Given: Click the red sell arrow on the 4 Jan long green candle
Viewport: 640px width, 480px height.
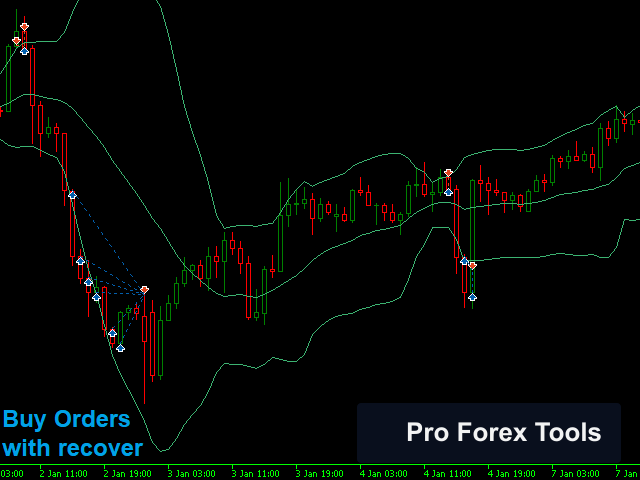Looking at the screenshot, I should tap(473, 266).
